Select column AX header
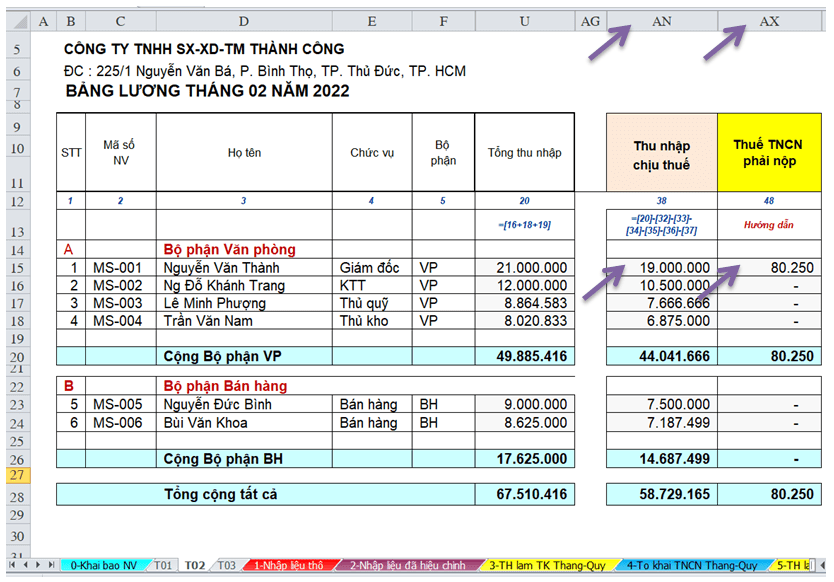Image resolution: width=834 pixels, height=582 pixels. pos(769,21)
